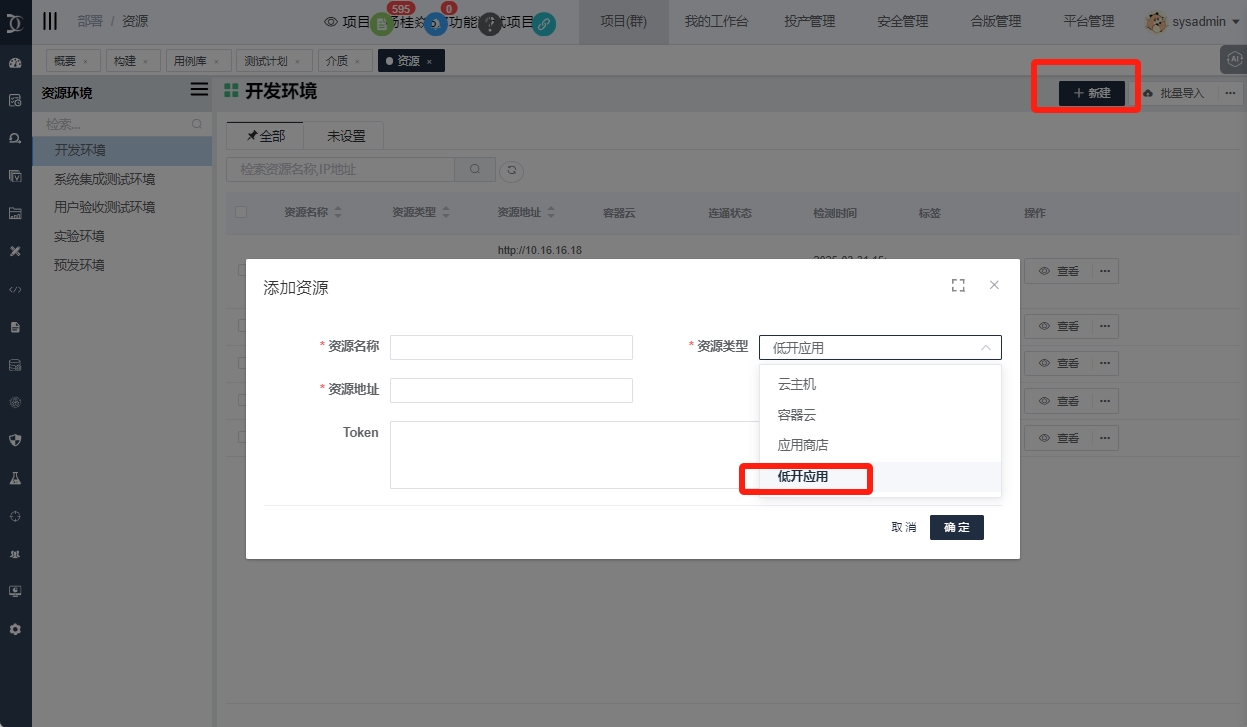Viewport: 1247px width, 727px height.
Task: Close the 添加资源 dialog with the X icon
Action: coord(994,286)
